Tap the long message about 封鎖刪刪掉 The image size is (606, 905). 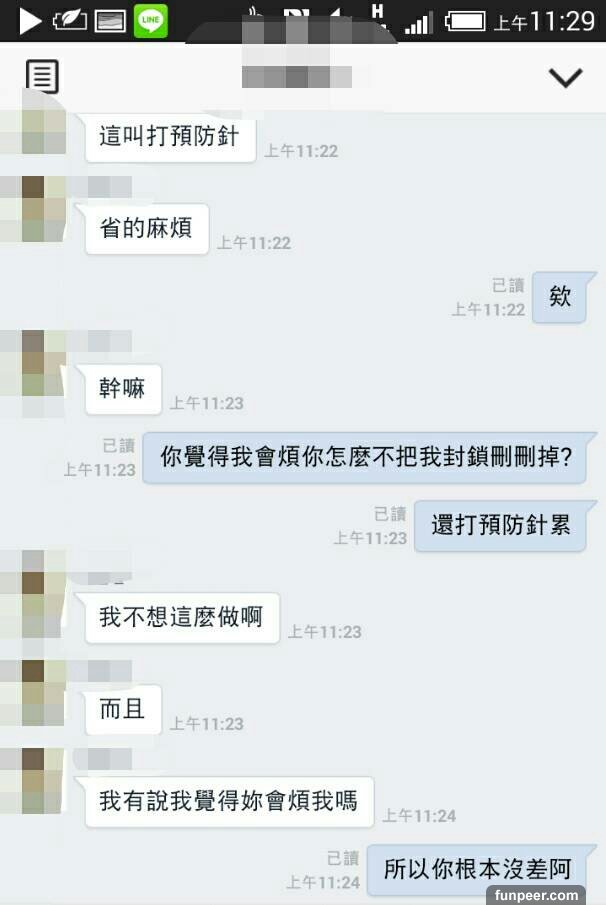coord(366,457)
